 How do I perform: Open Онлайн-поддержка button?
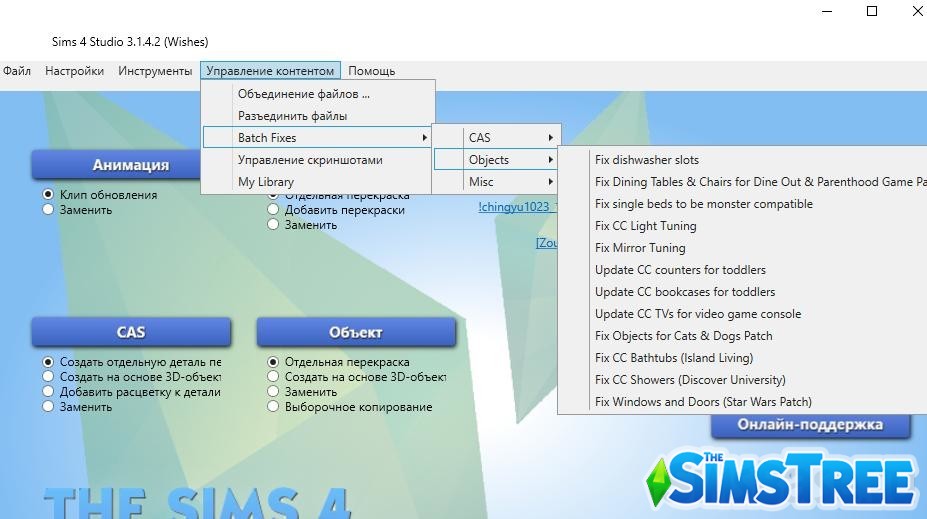pyautogui.click(x=810, y=425)
